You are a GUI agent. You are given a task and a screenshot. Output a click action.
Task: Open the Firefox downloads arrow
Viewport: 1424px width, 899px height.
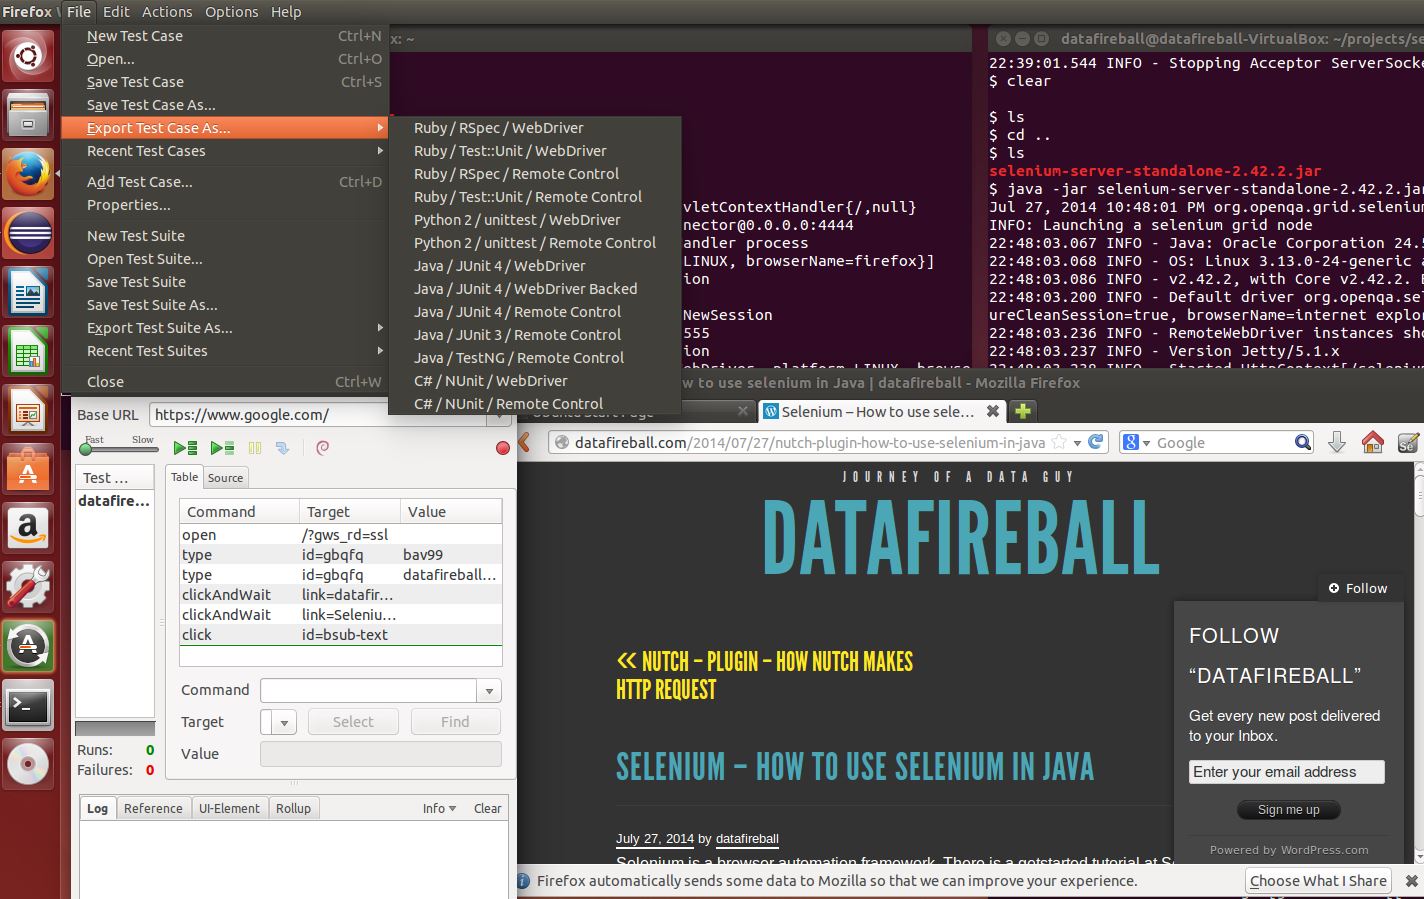pyautogui.click(x=1336, y=442)
